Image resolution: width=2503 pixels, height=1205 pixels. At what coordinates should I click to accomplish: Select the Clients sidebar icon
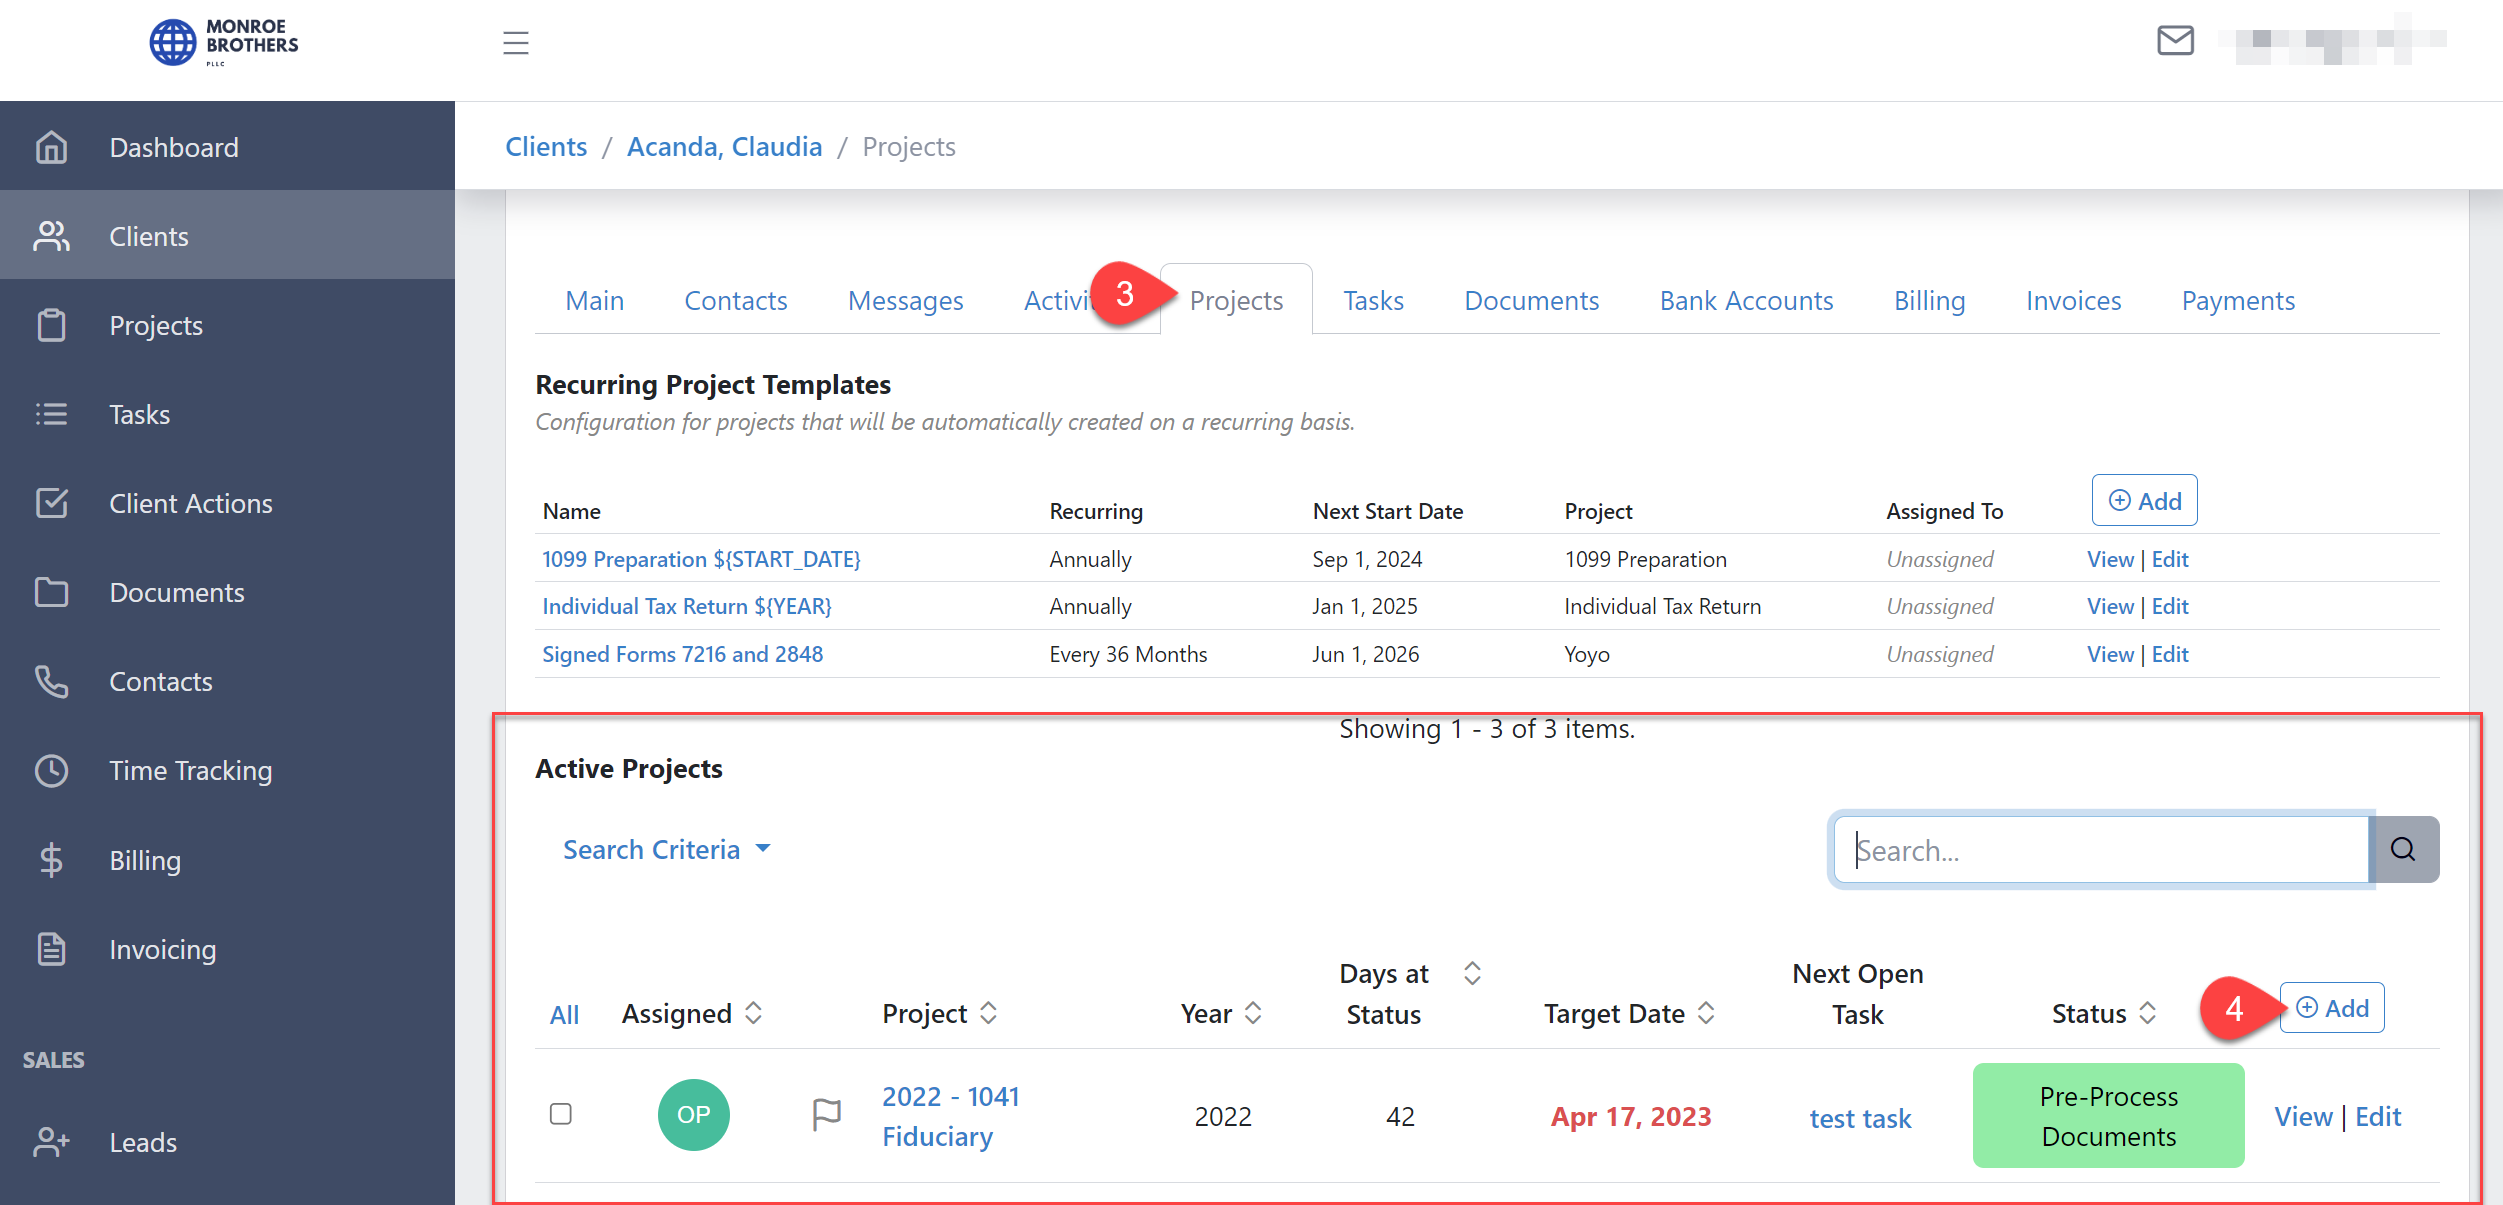(51, 235)
